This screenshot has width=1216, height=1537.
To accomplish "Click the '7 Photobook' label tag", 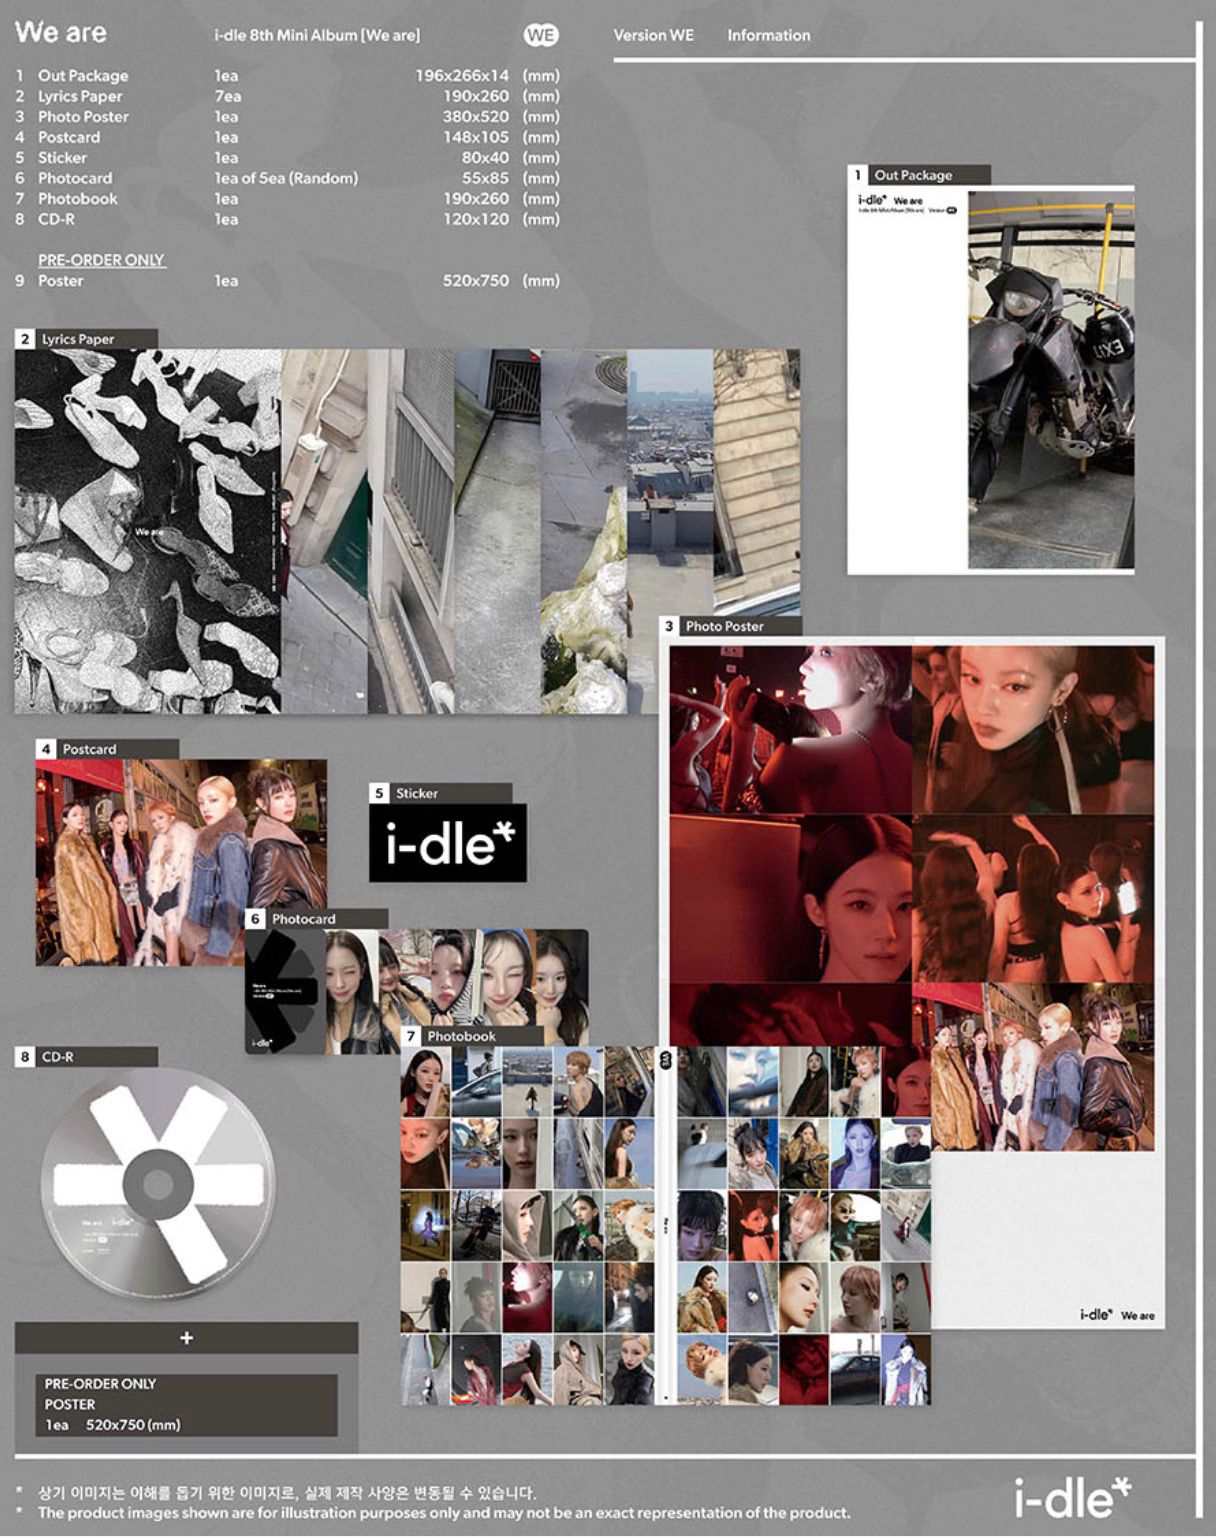I will point(472,1036).
